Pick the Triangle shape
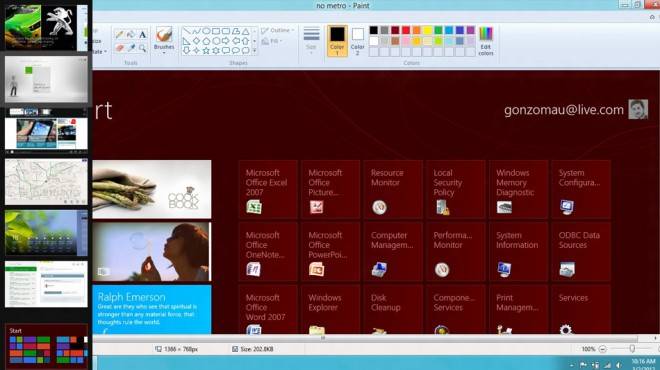This screenshot has height=370, width=660. point(245,32)
